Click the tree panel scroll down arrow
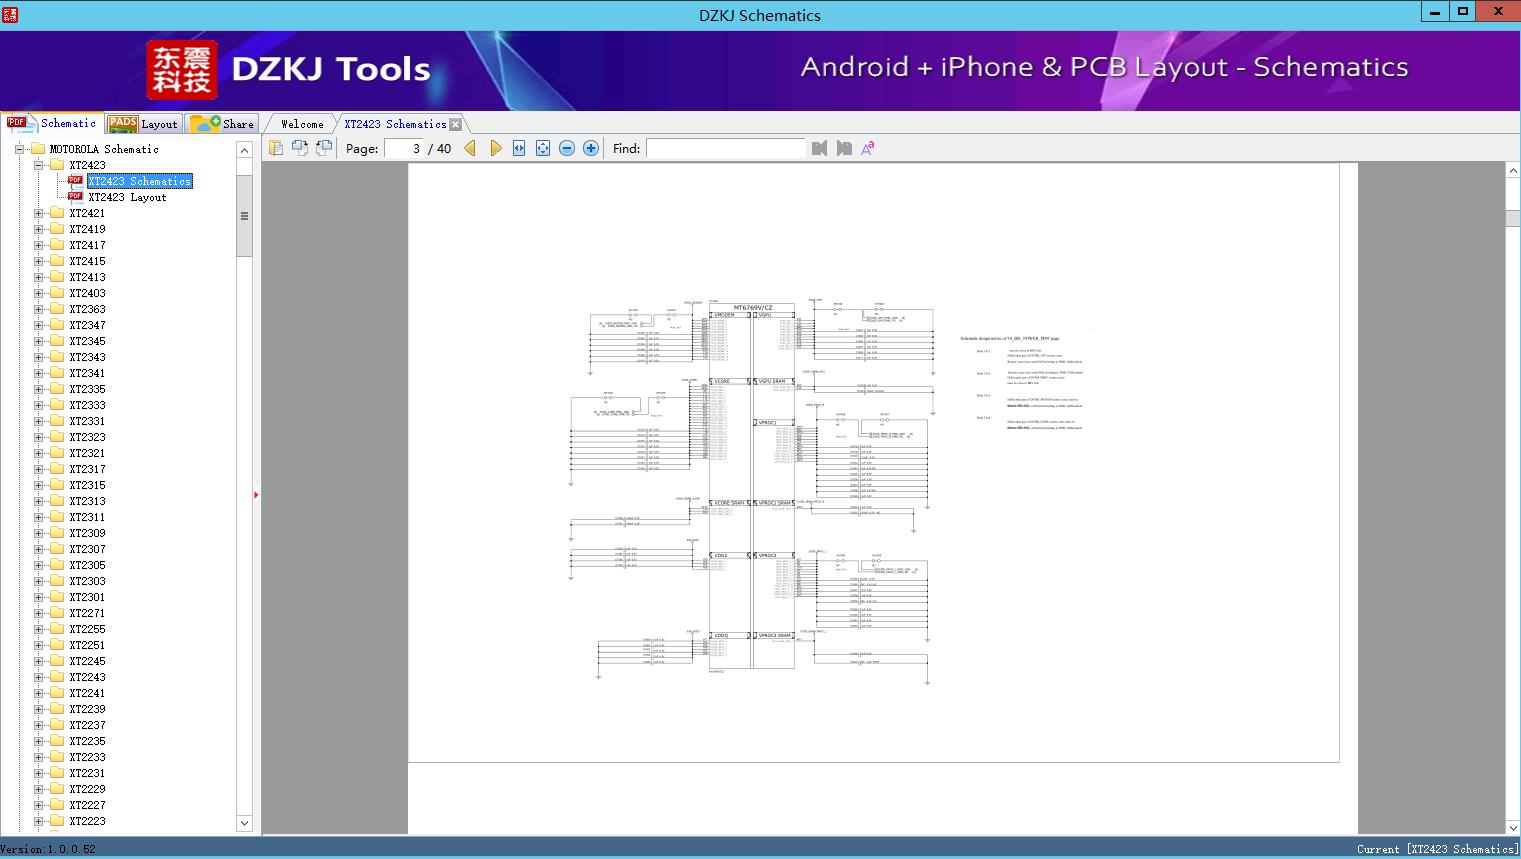Image resolution: width=1521 pixels, height=859 pixels. [244, 823]
